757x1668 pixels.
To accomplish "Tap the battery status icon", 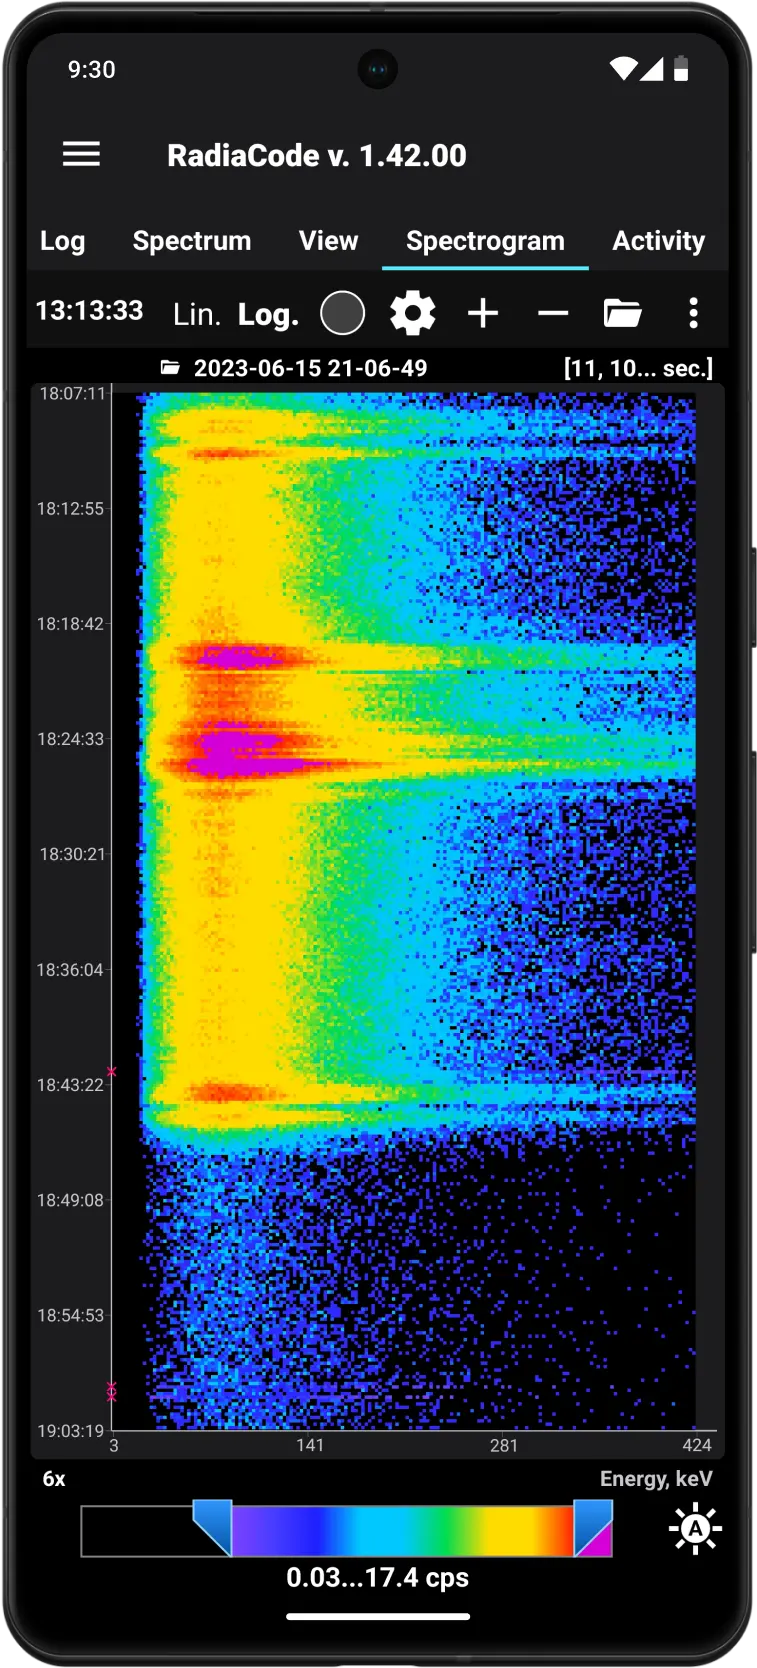I will pos(681,68).
